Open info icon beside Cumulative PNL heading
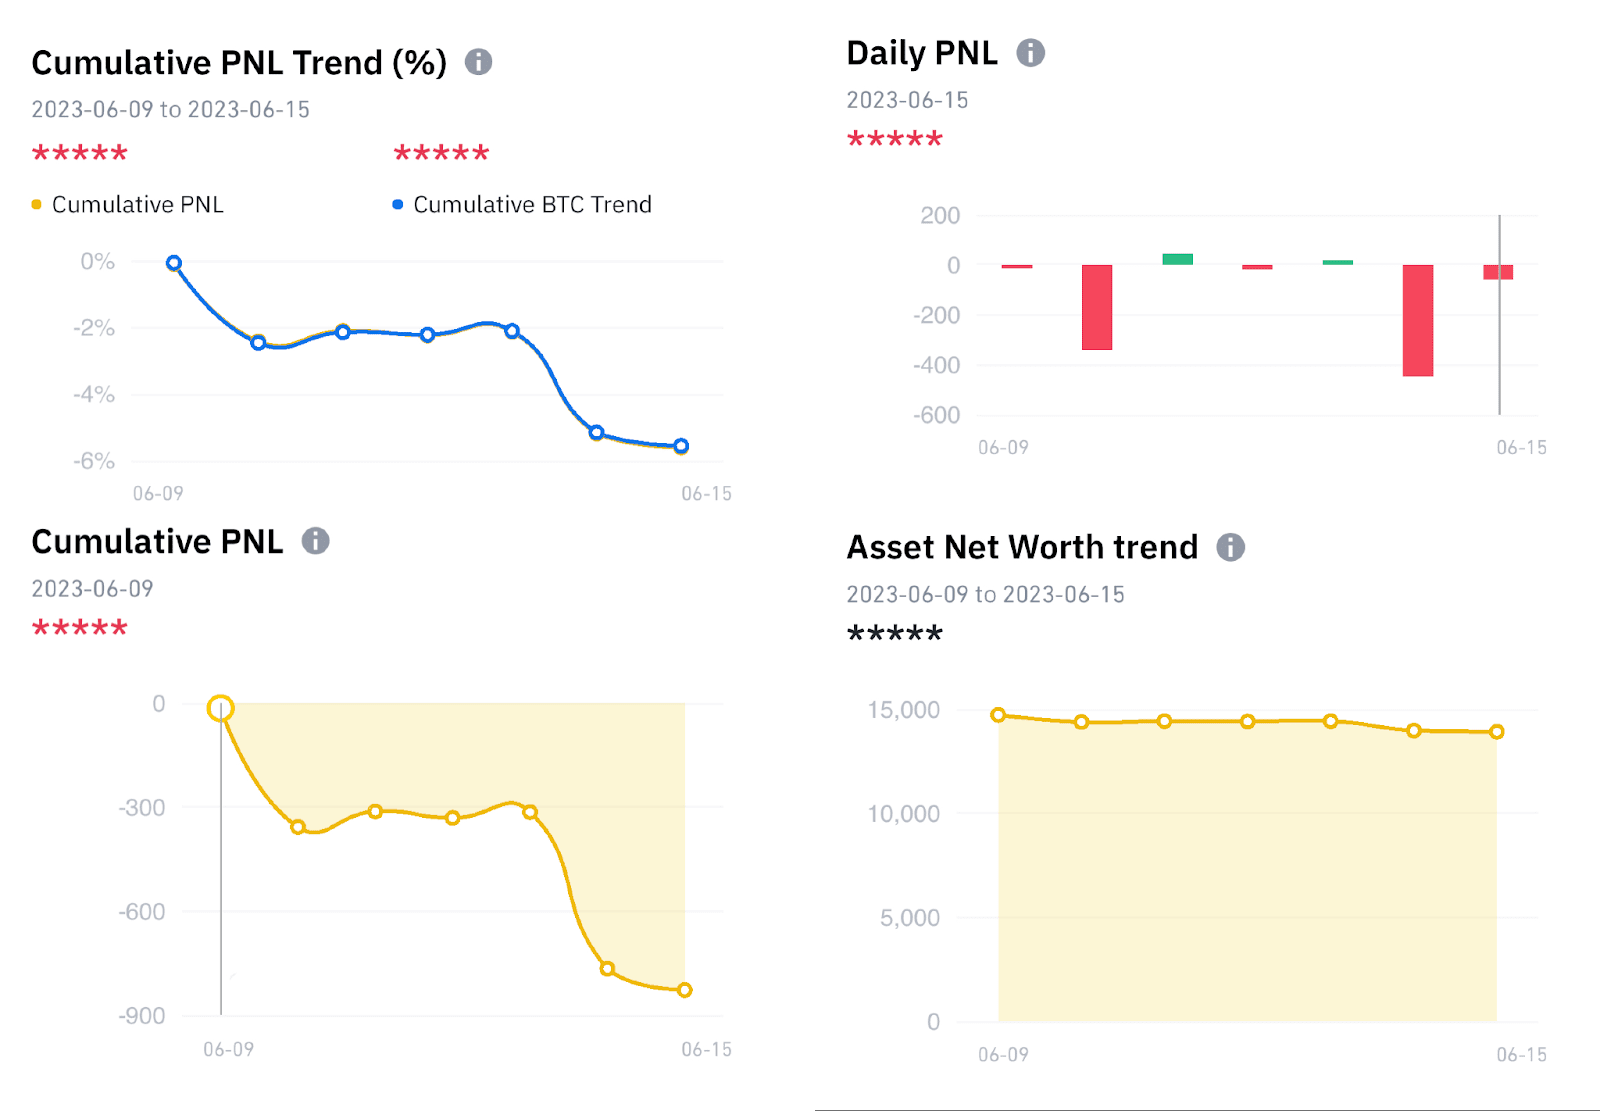This screenshot has height=1111, width=1600. [316, 541]
